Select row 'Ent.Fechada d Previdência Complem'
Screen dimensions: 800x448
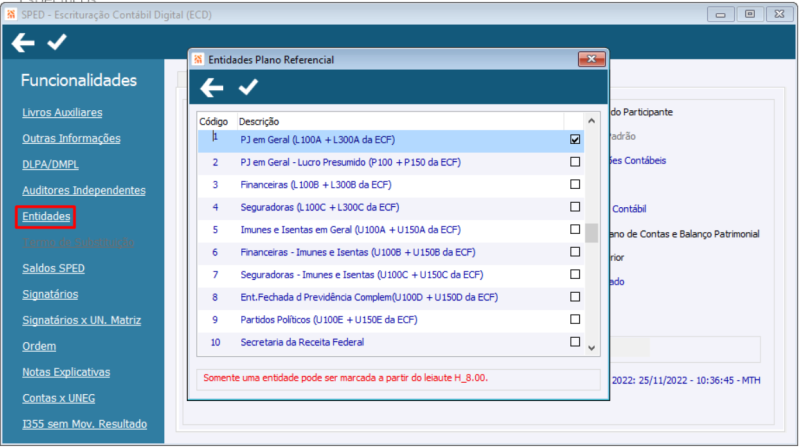(391, 297)
